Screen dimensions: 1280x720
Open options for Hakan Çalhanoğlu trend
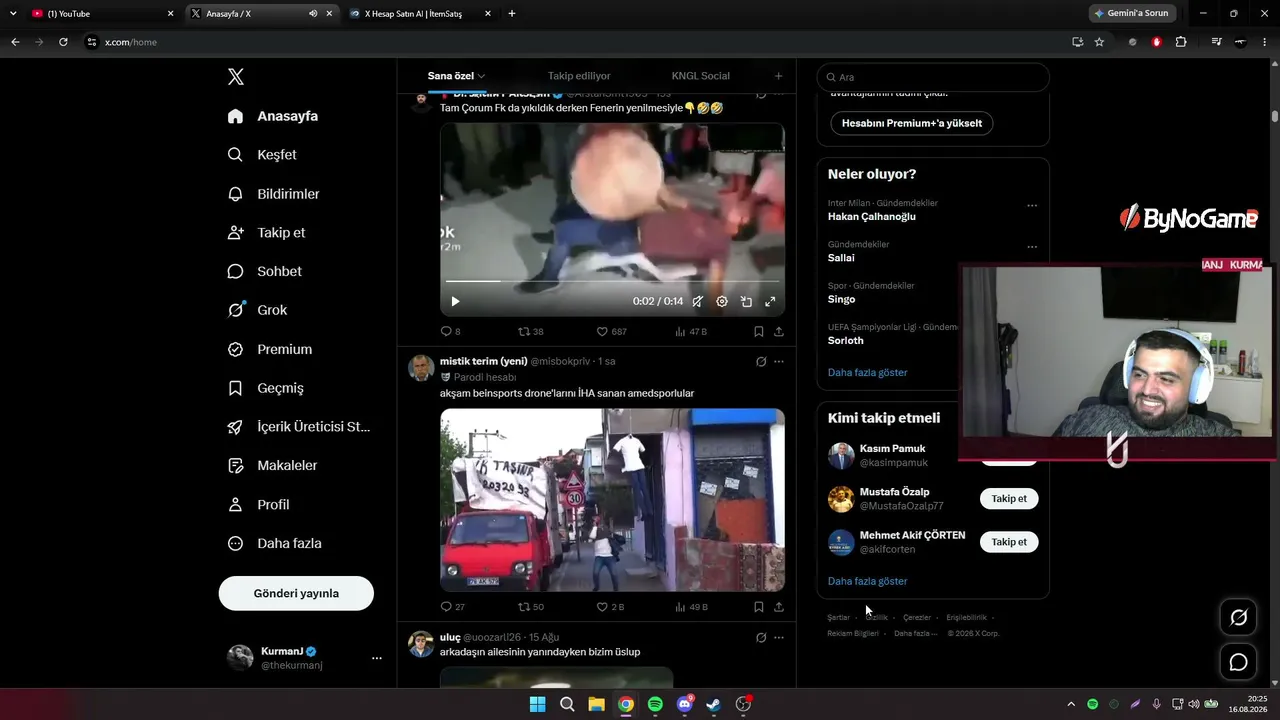click(1032, 206)
